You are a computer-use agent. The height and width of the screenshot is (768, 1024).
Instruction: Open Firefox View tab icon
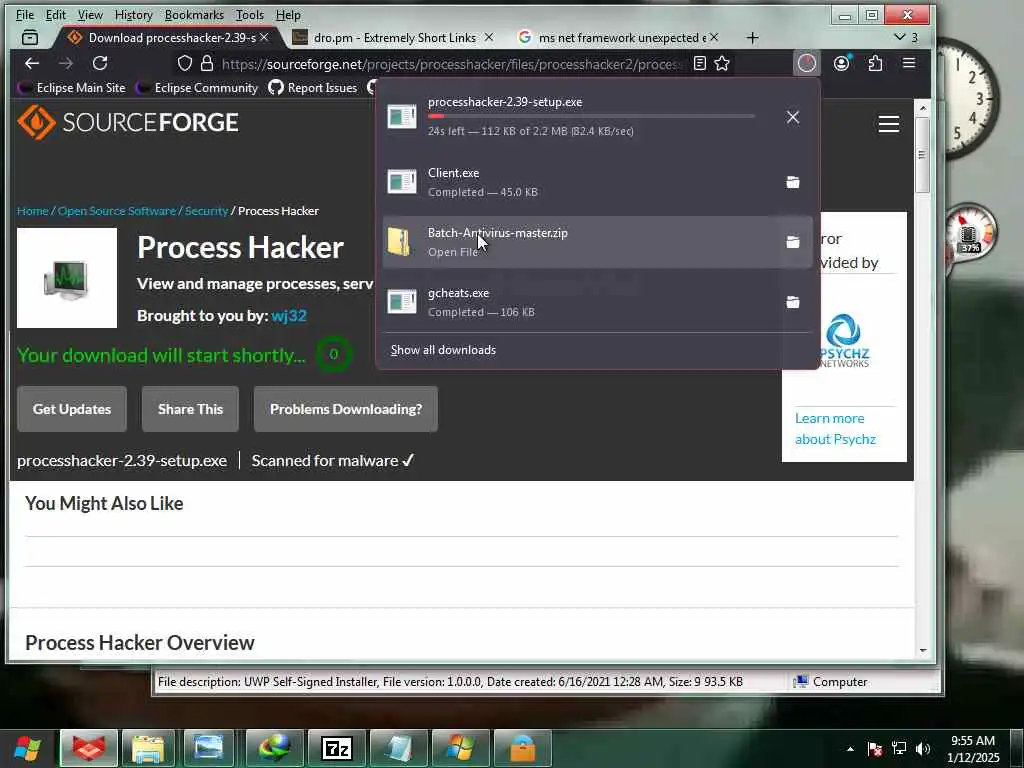30,38
